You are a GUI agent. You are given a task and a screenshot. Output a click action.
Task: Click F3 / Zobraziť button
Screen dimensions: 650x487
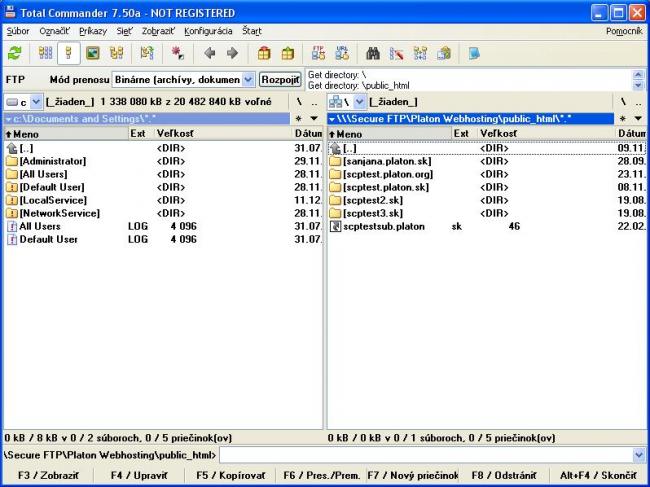48,475
